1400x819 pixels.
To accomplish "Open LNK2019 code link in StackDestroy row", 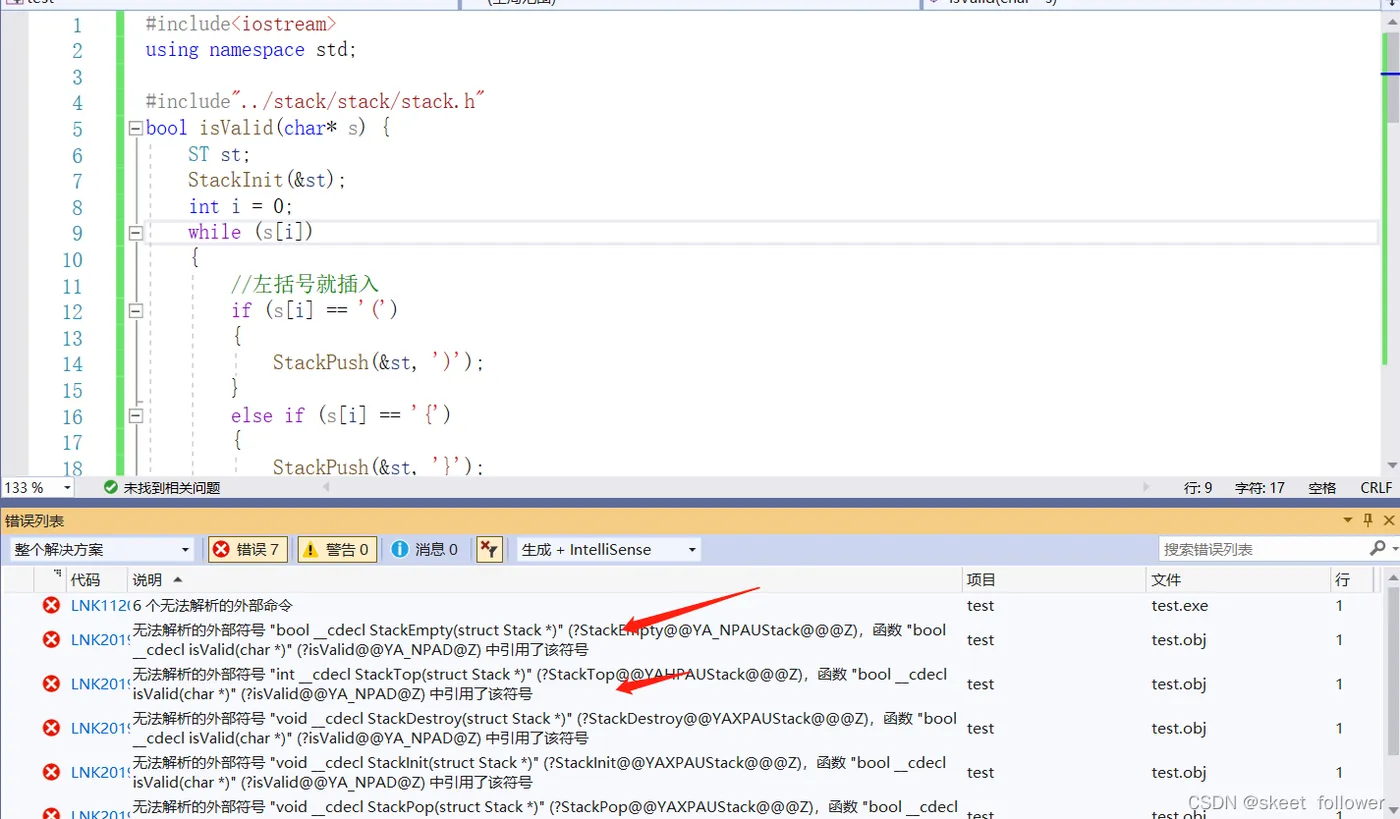I will point(99,728).
